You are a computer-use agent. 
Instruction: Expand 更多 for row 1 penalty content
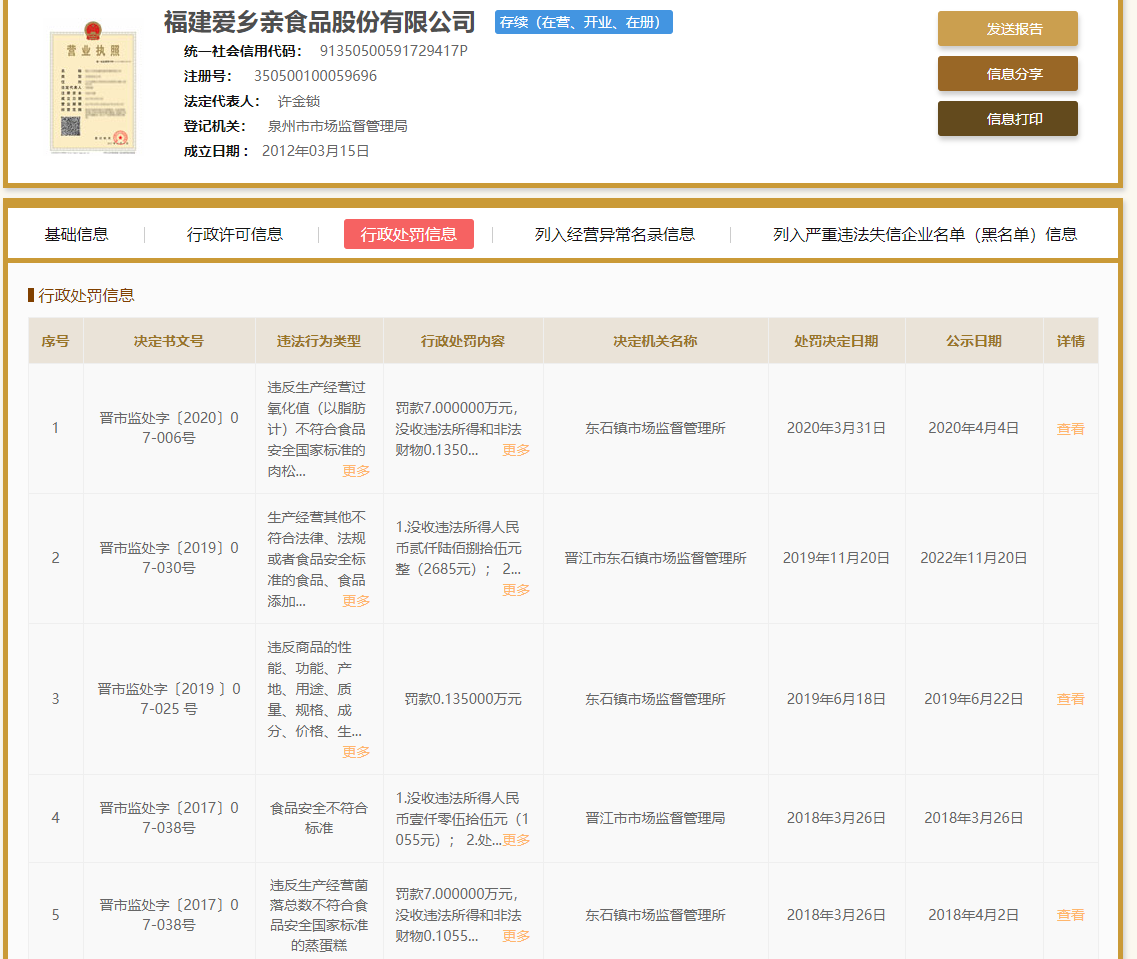pos(516,450)
